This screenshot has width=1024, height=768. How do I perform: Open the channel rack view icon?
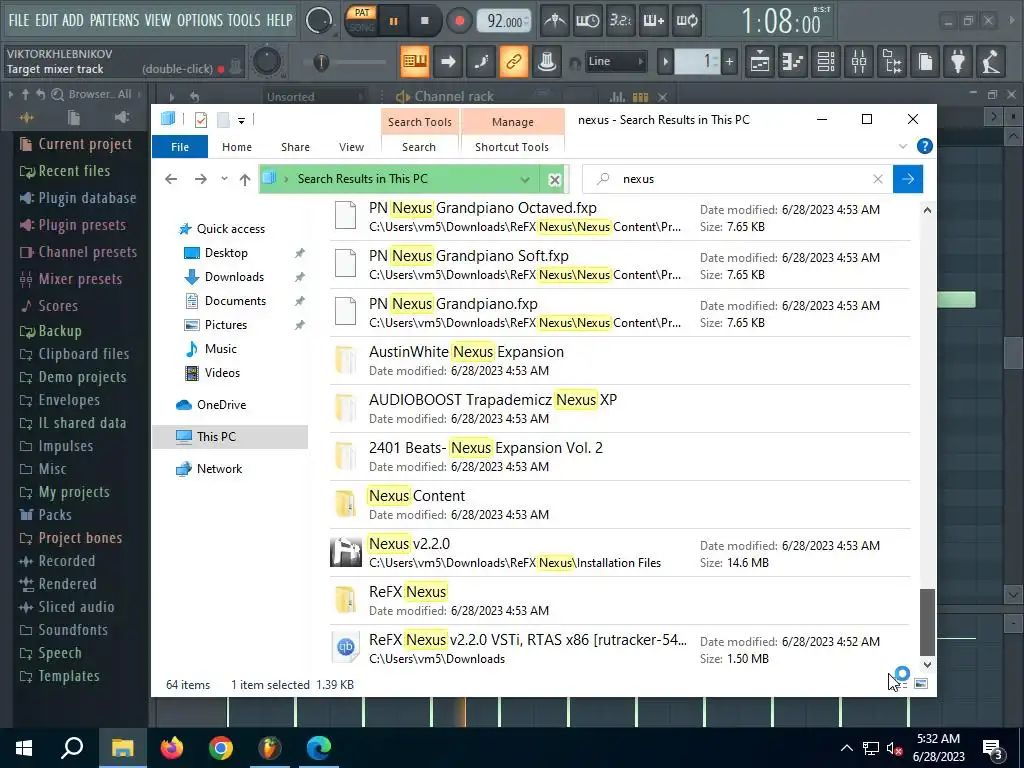[826, 62]
